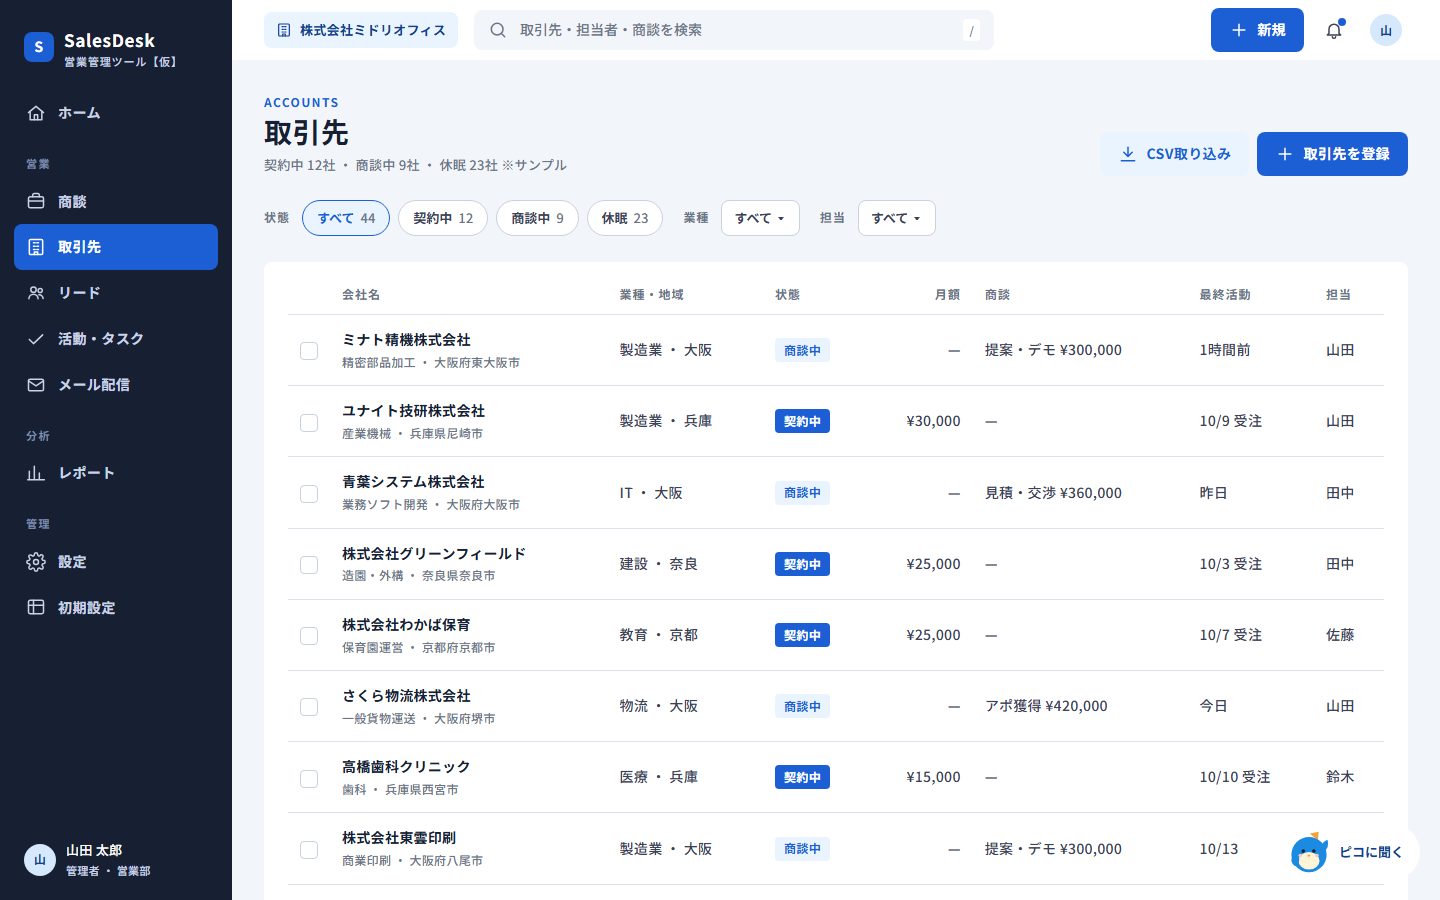Click the 初期設定 layout icon
Screen dimensions: 1440x900
coord(36,607)
